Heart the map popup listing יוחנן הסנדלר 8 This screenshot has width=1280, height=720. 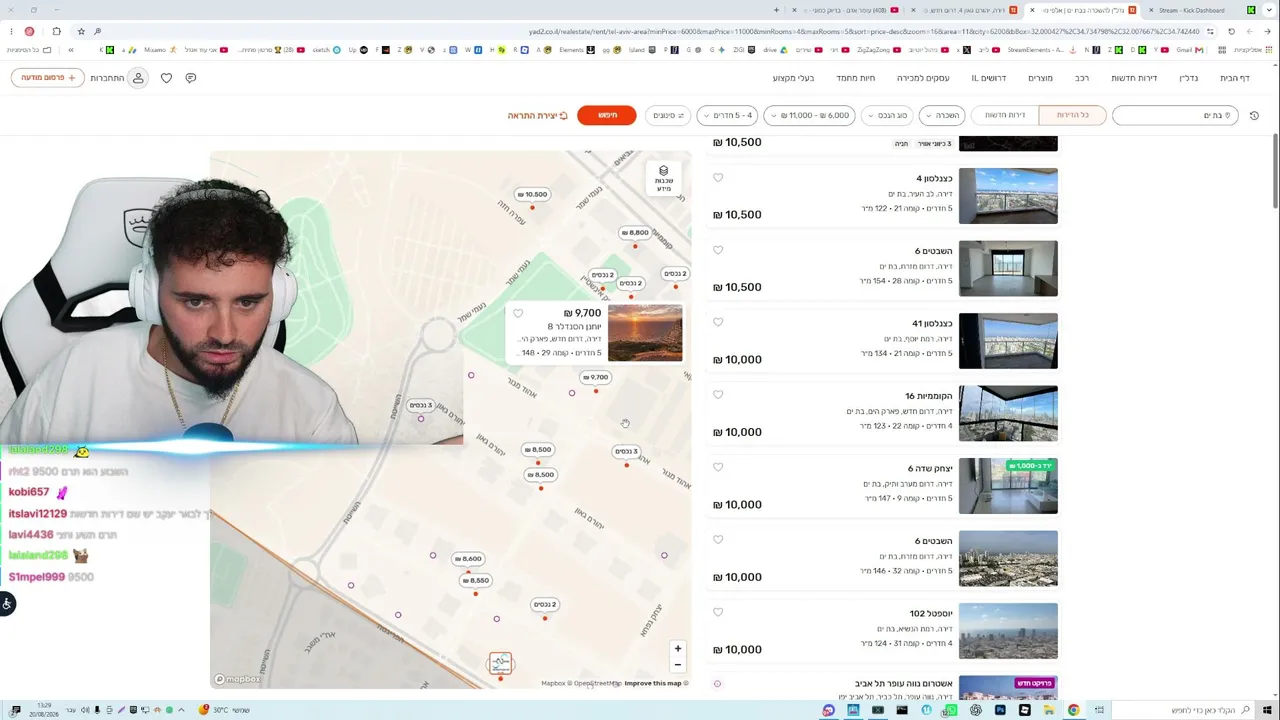point(518,314)
